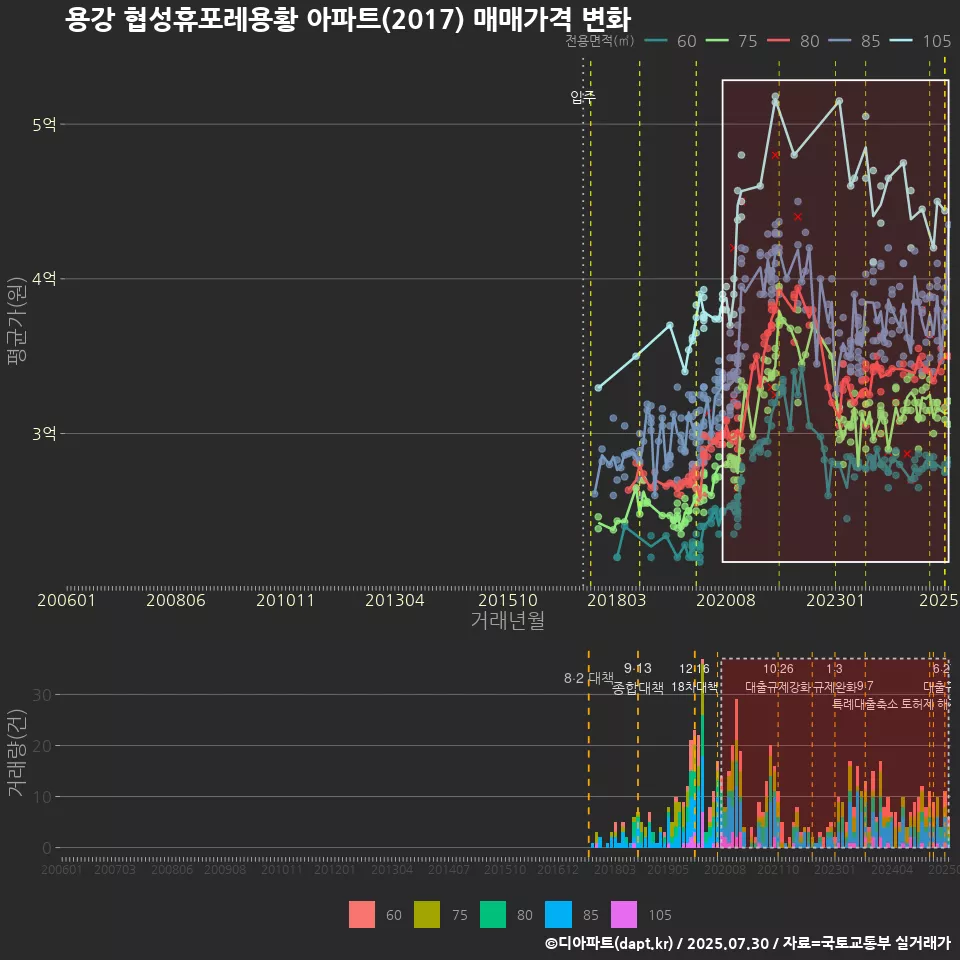Click the 8·2 대책 policy marker label
The height and width of the screenshot is (960, 960).
click(x=588, y=678)
